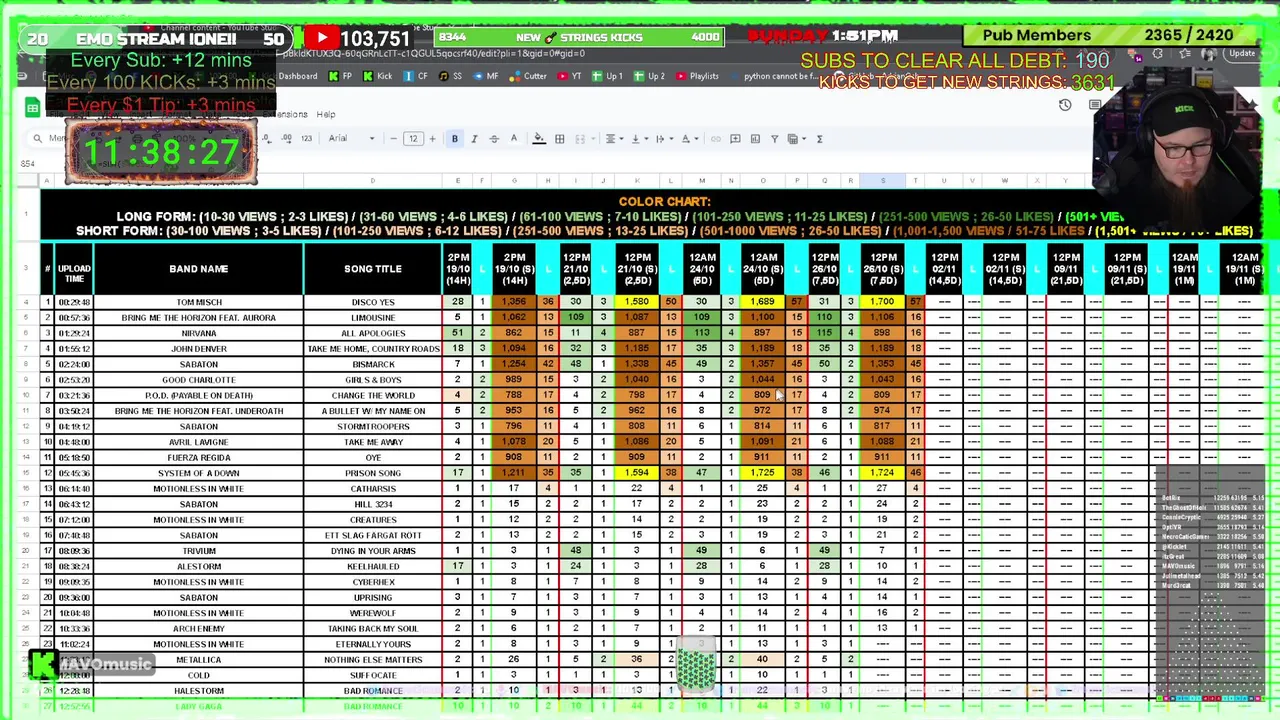This screenshot has width=1280, height=720.
Task: Open the FP bookmark
Action: click(341, 76)
